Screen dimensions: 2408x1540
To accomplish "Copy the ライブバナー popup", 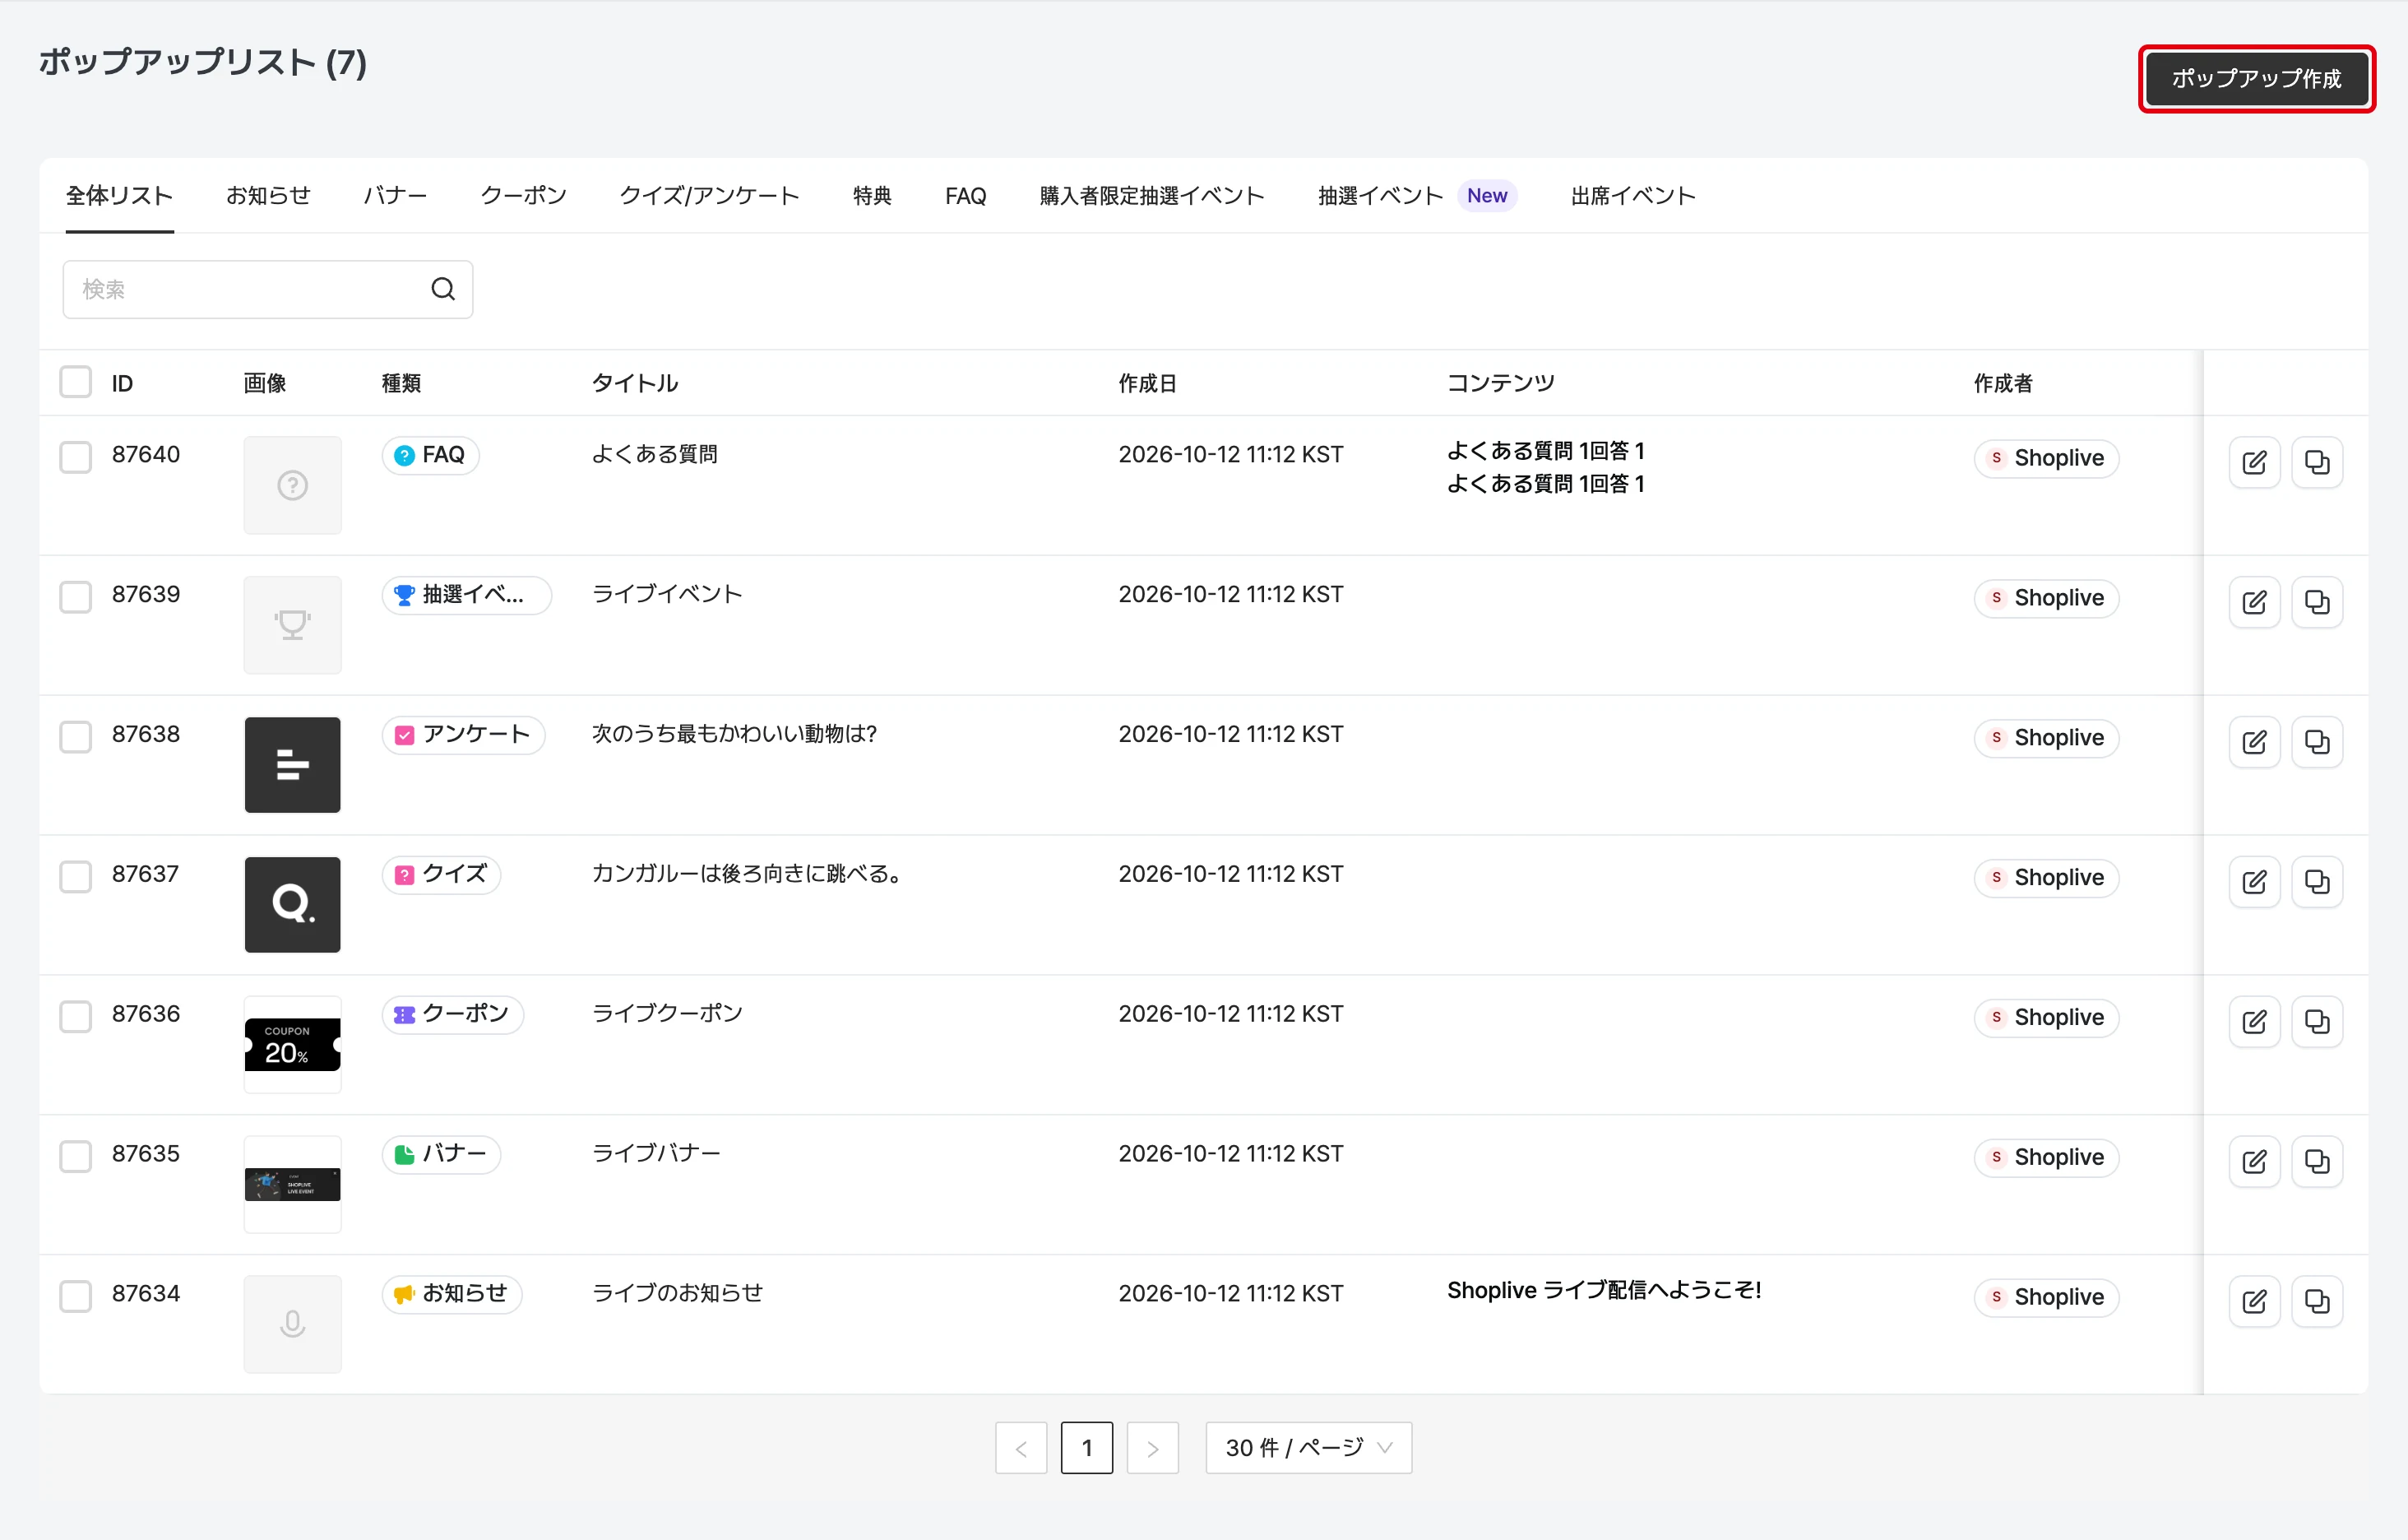I will 2317,1162.
